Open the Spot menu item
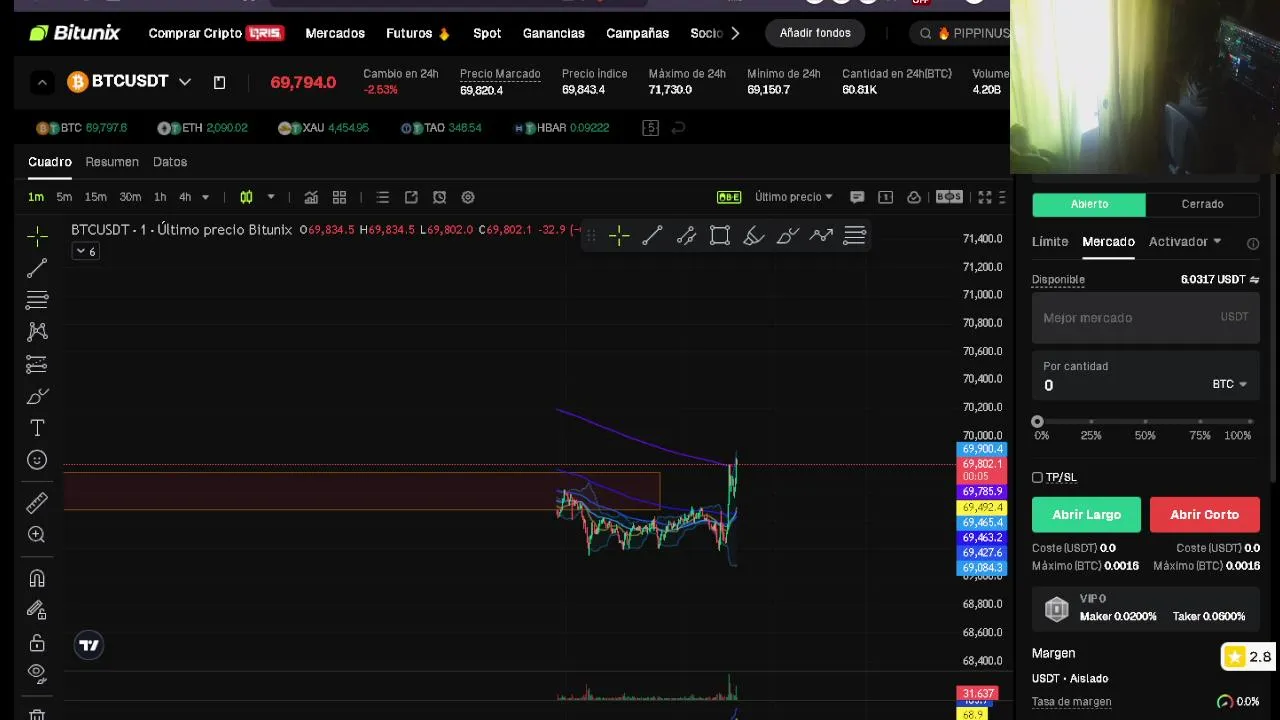1280x720 pixels. pyautogui.click(x=487, y=33)
